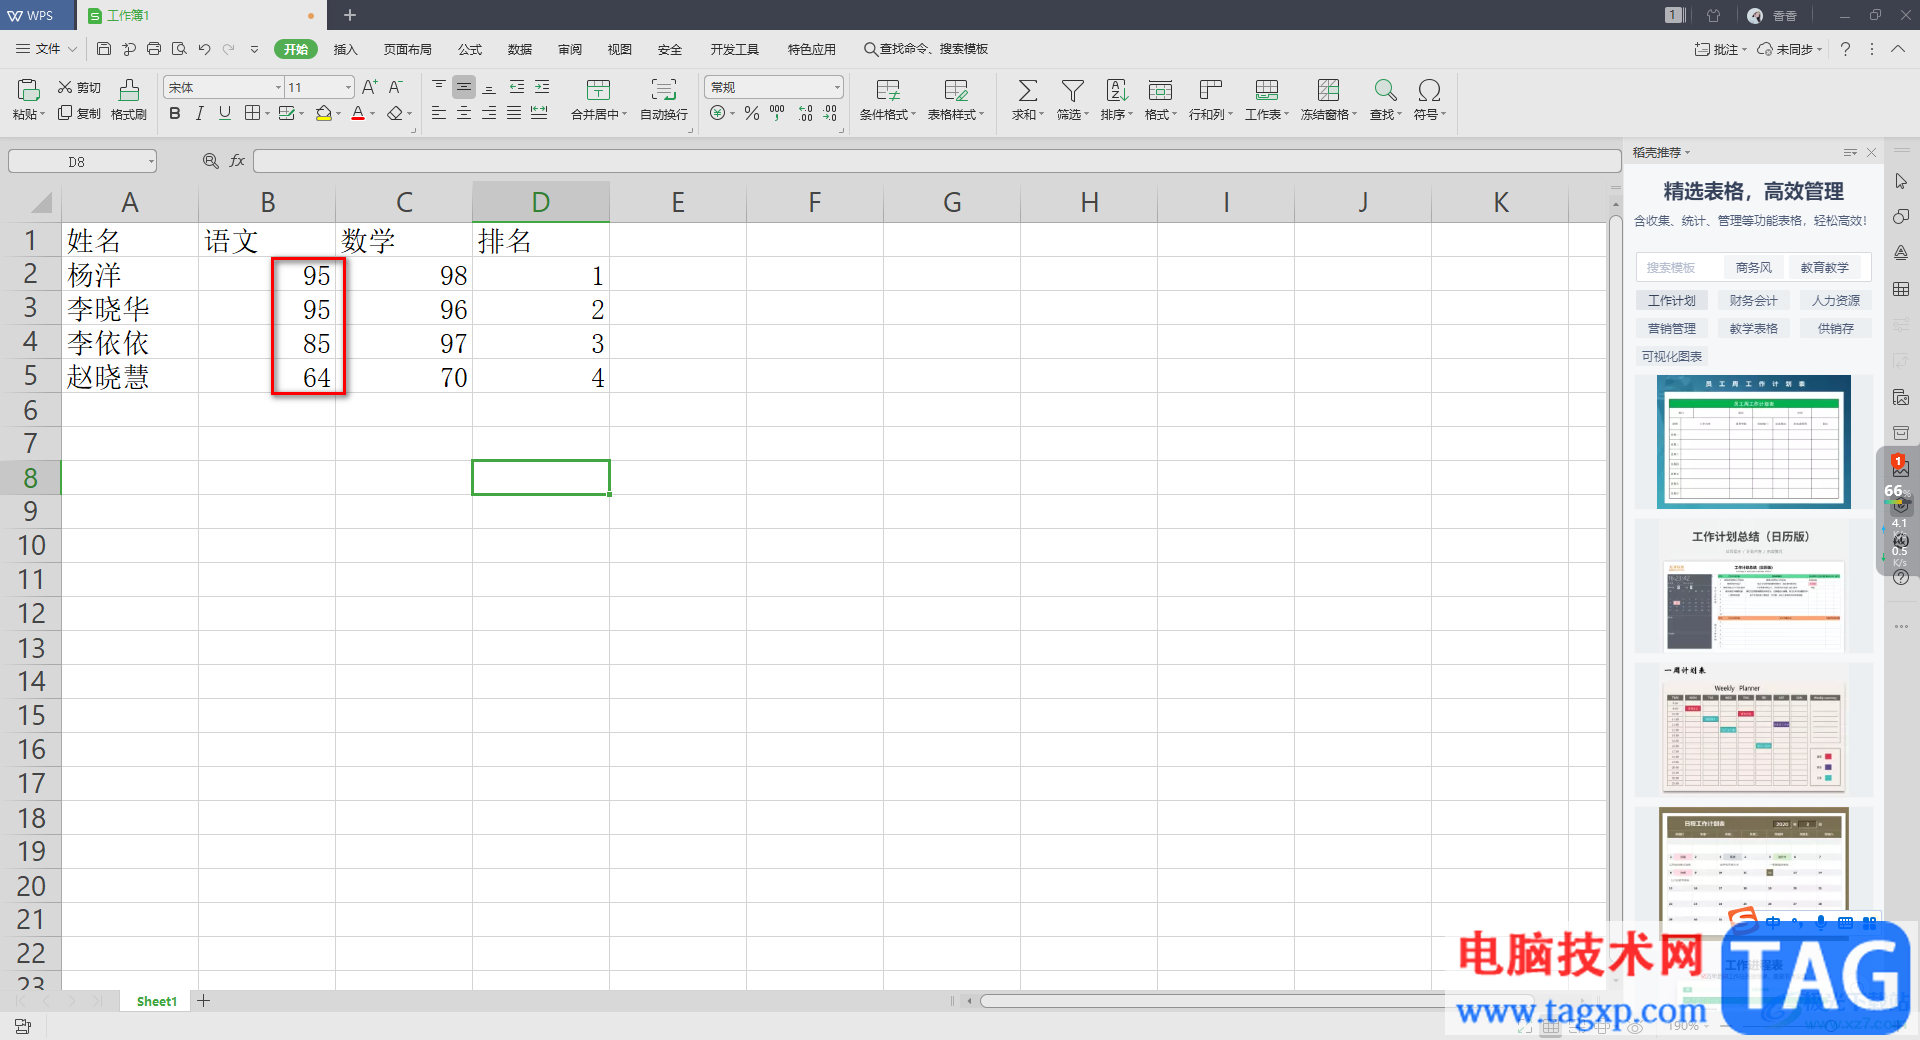Switch to the 数据 tab
1920x1040 pixels.
[x=520, y=49]
